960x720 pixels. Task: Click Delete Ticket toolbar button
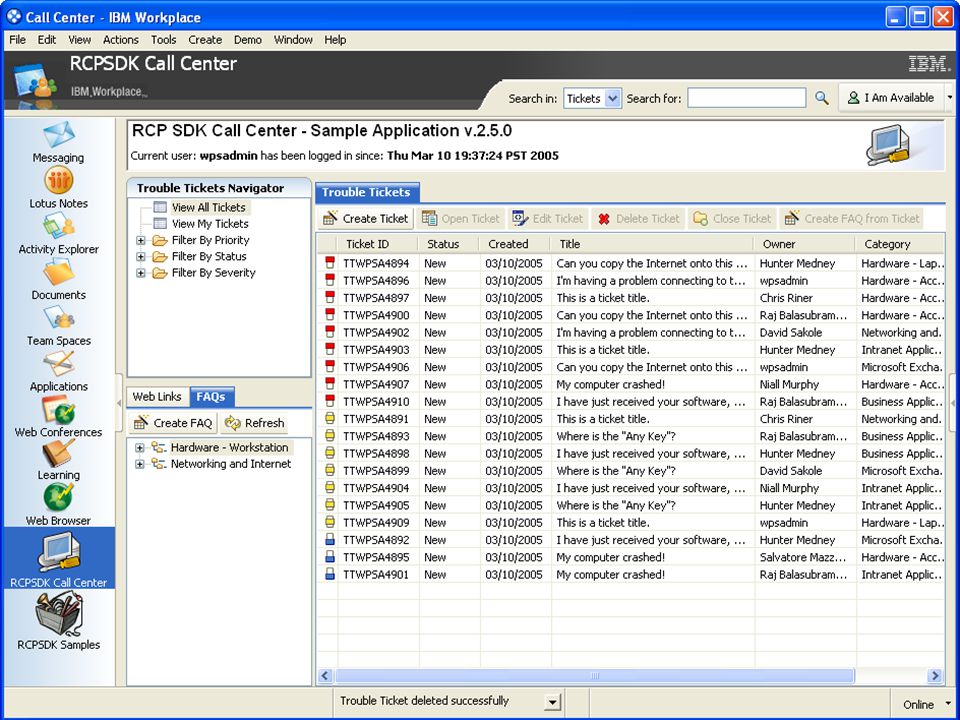pos(639,219)
